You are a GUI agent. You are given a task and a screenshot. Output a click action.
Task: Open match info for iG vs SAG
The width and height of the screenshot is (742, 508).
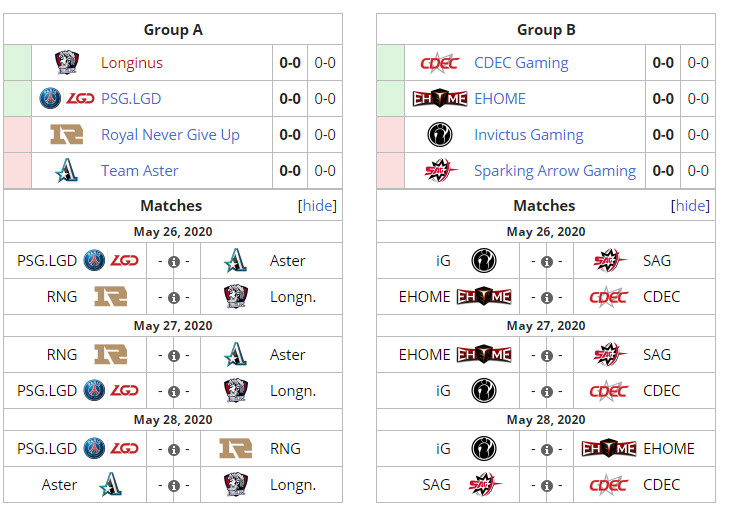click(546, 261)
